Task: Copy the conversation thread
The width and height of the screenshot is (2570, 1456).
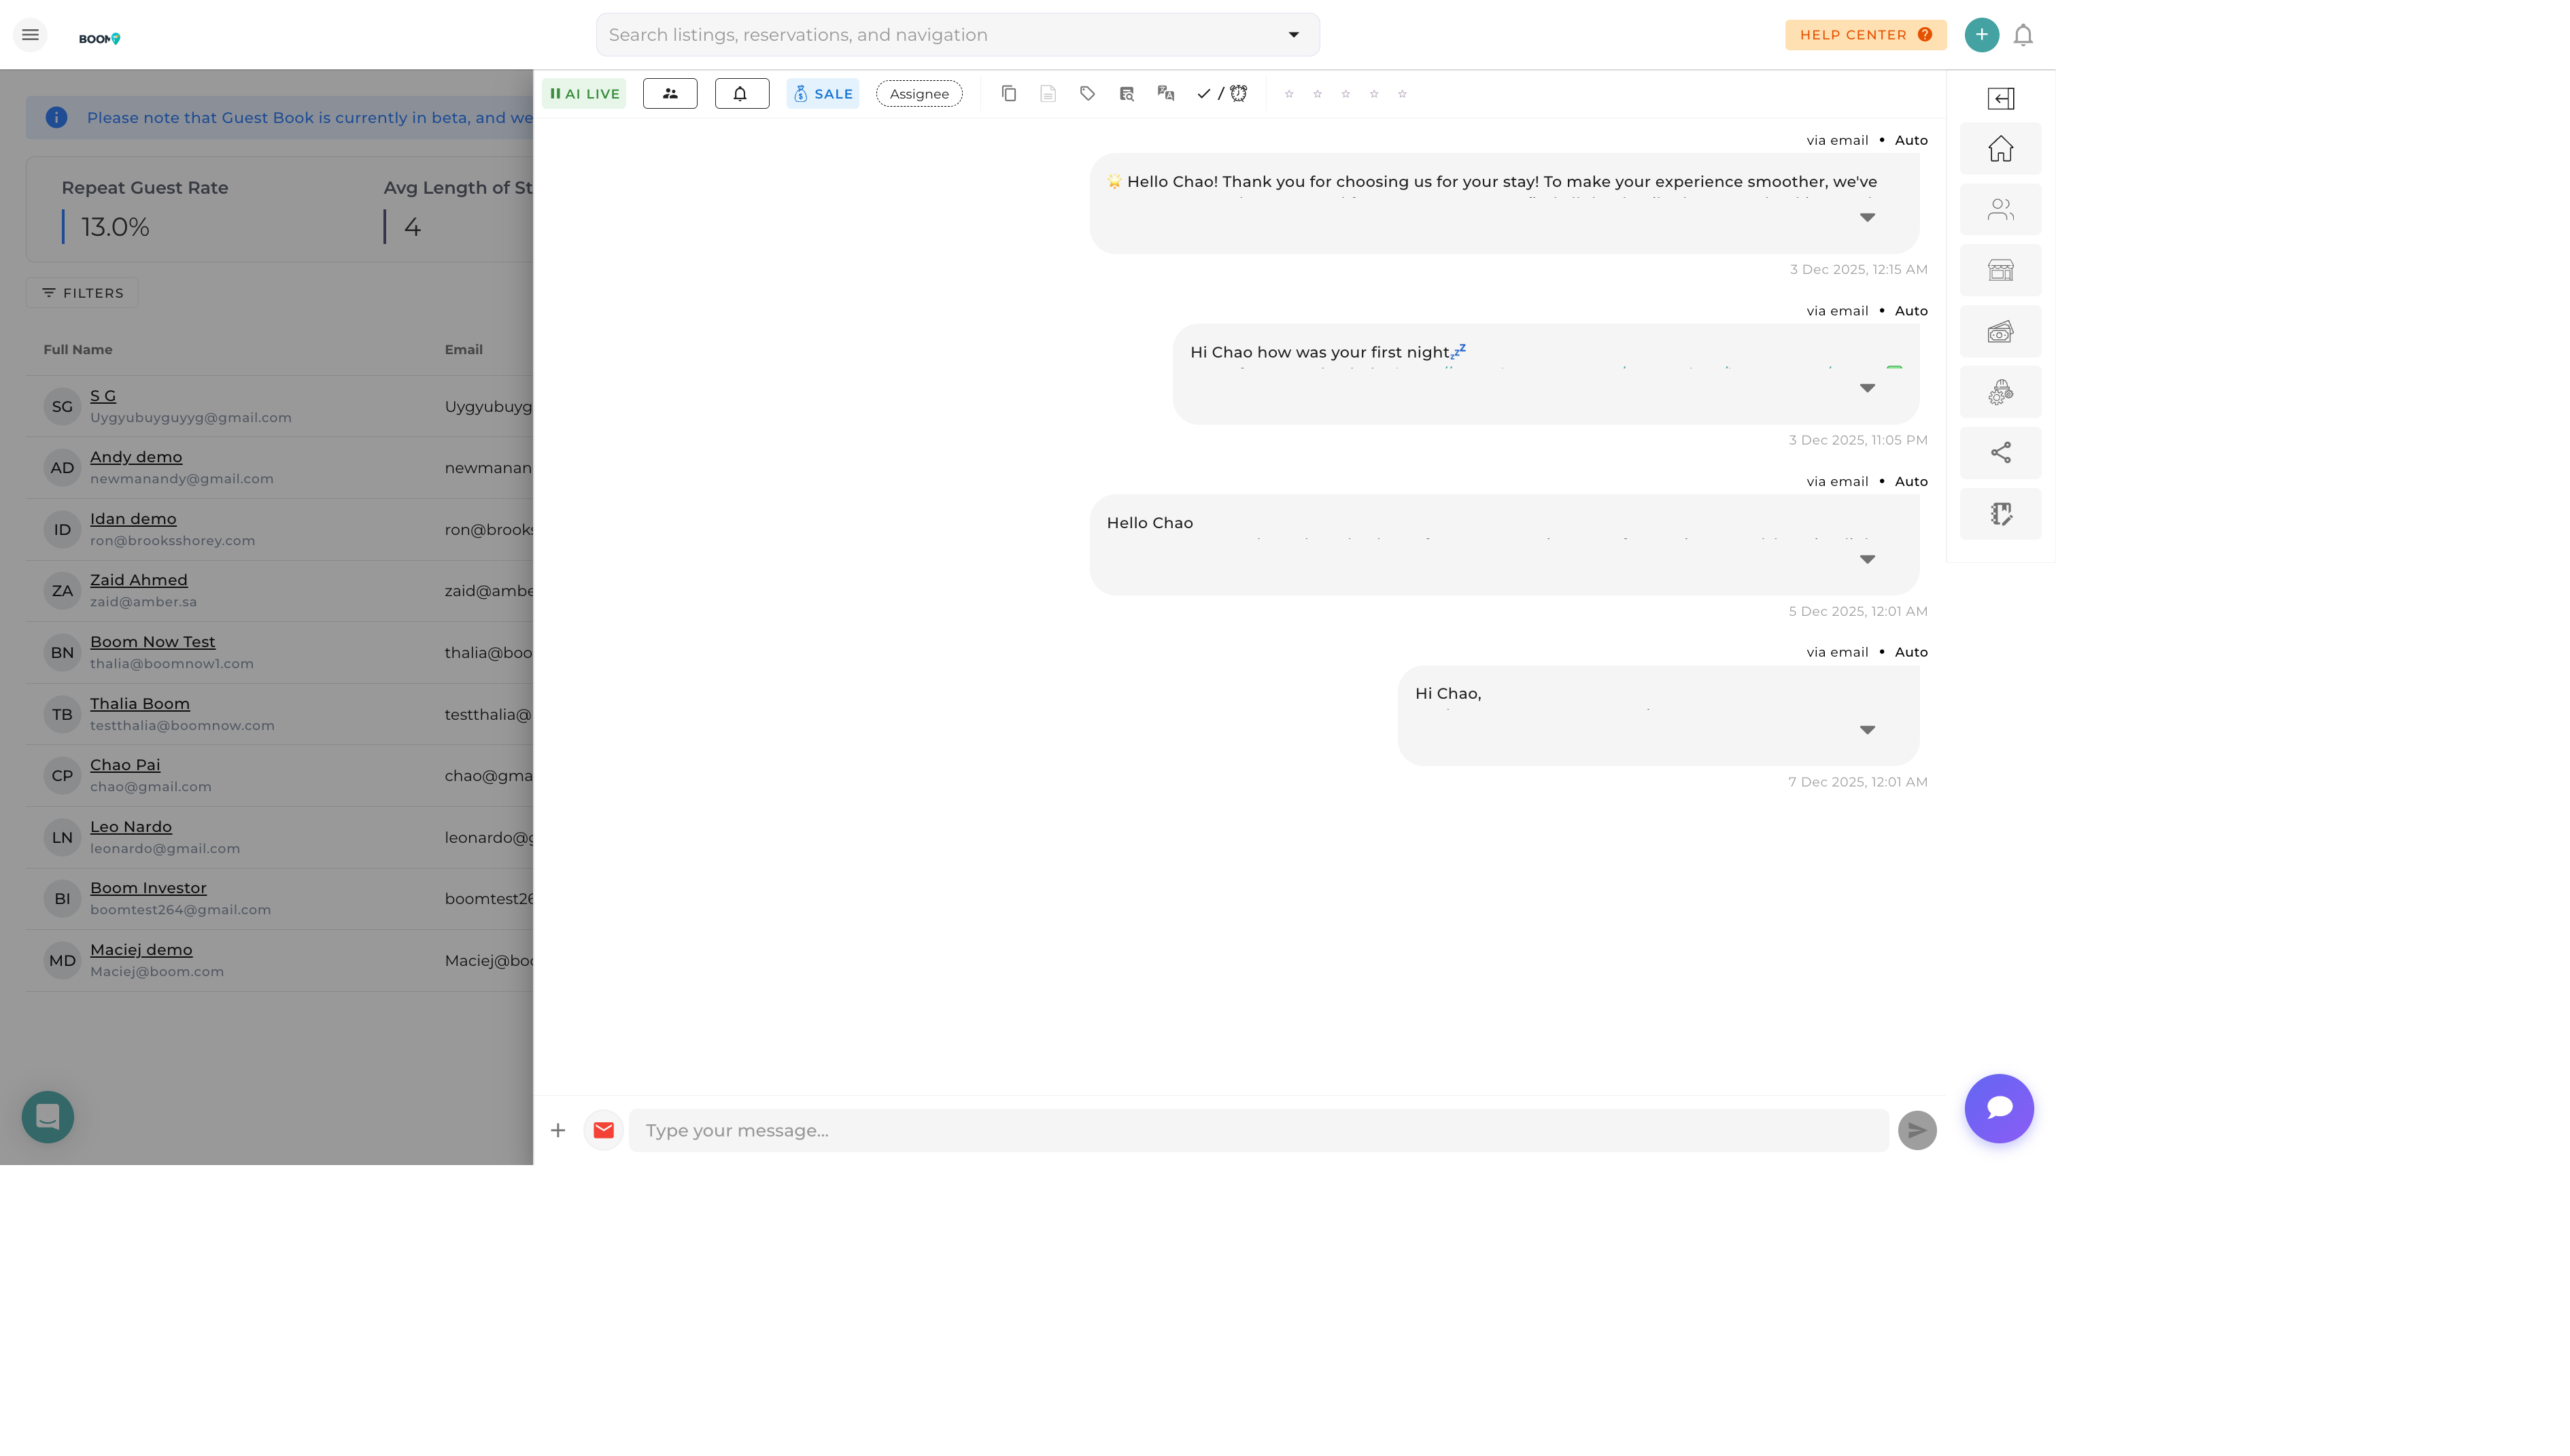Action: pyautogui.click(x=1009, y=93)
